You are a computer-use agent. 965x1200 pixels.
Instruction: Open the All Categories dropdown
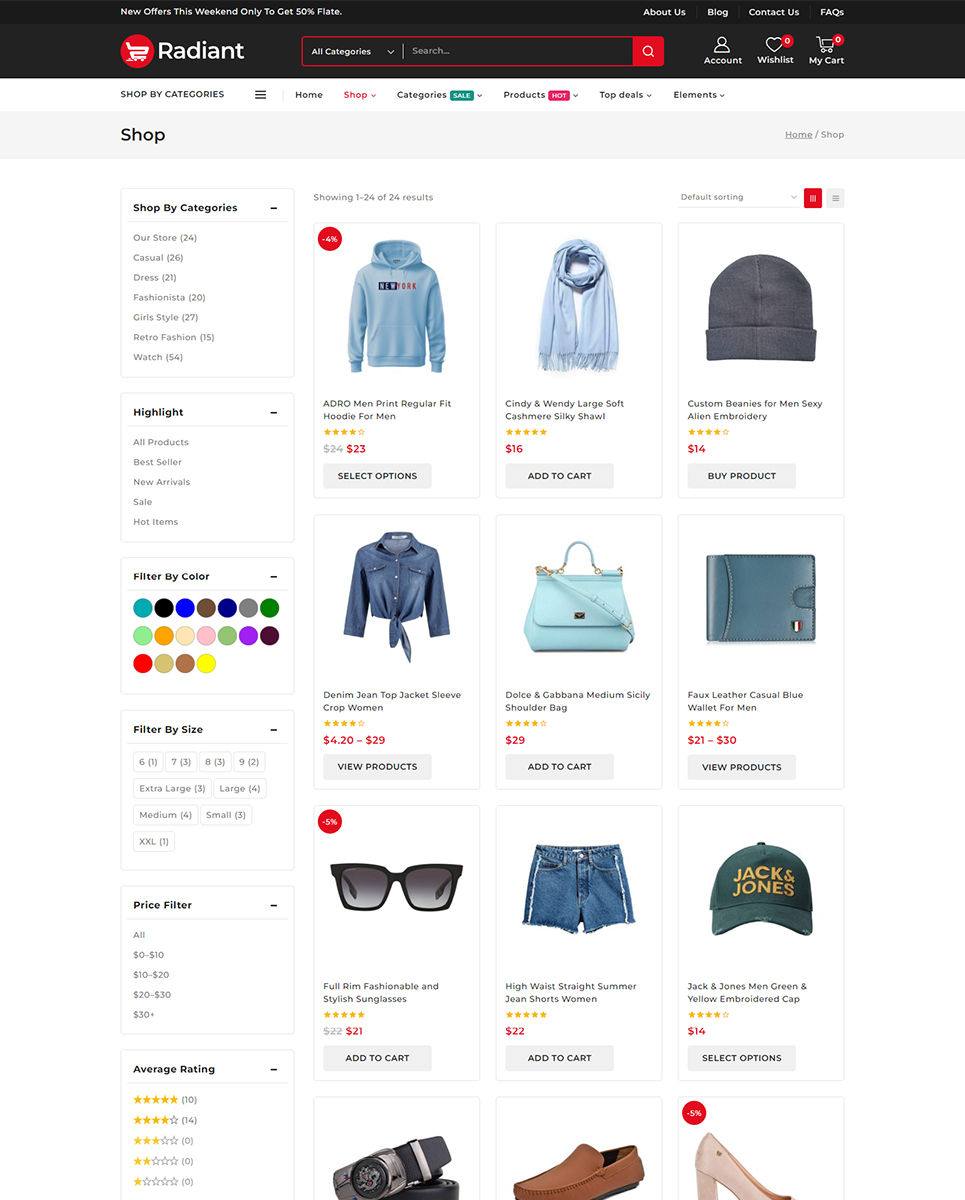click(x=352, y=51)
